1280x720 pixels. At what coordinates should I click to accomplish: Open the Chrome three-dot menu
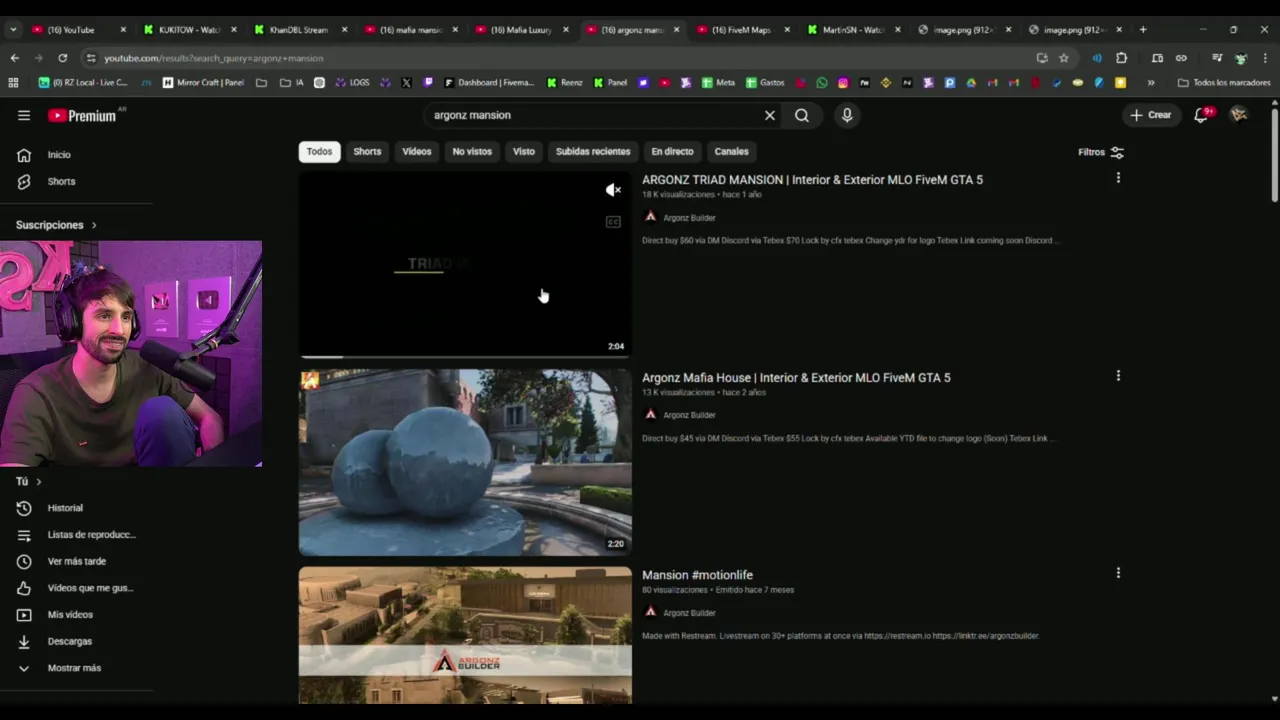coord(1265,58)
